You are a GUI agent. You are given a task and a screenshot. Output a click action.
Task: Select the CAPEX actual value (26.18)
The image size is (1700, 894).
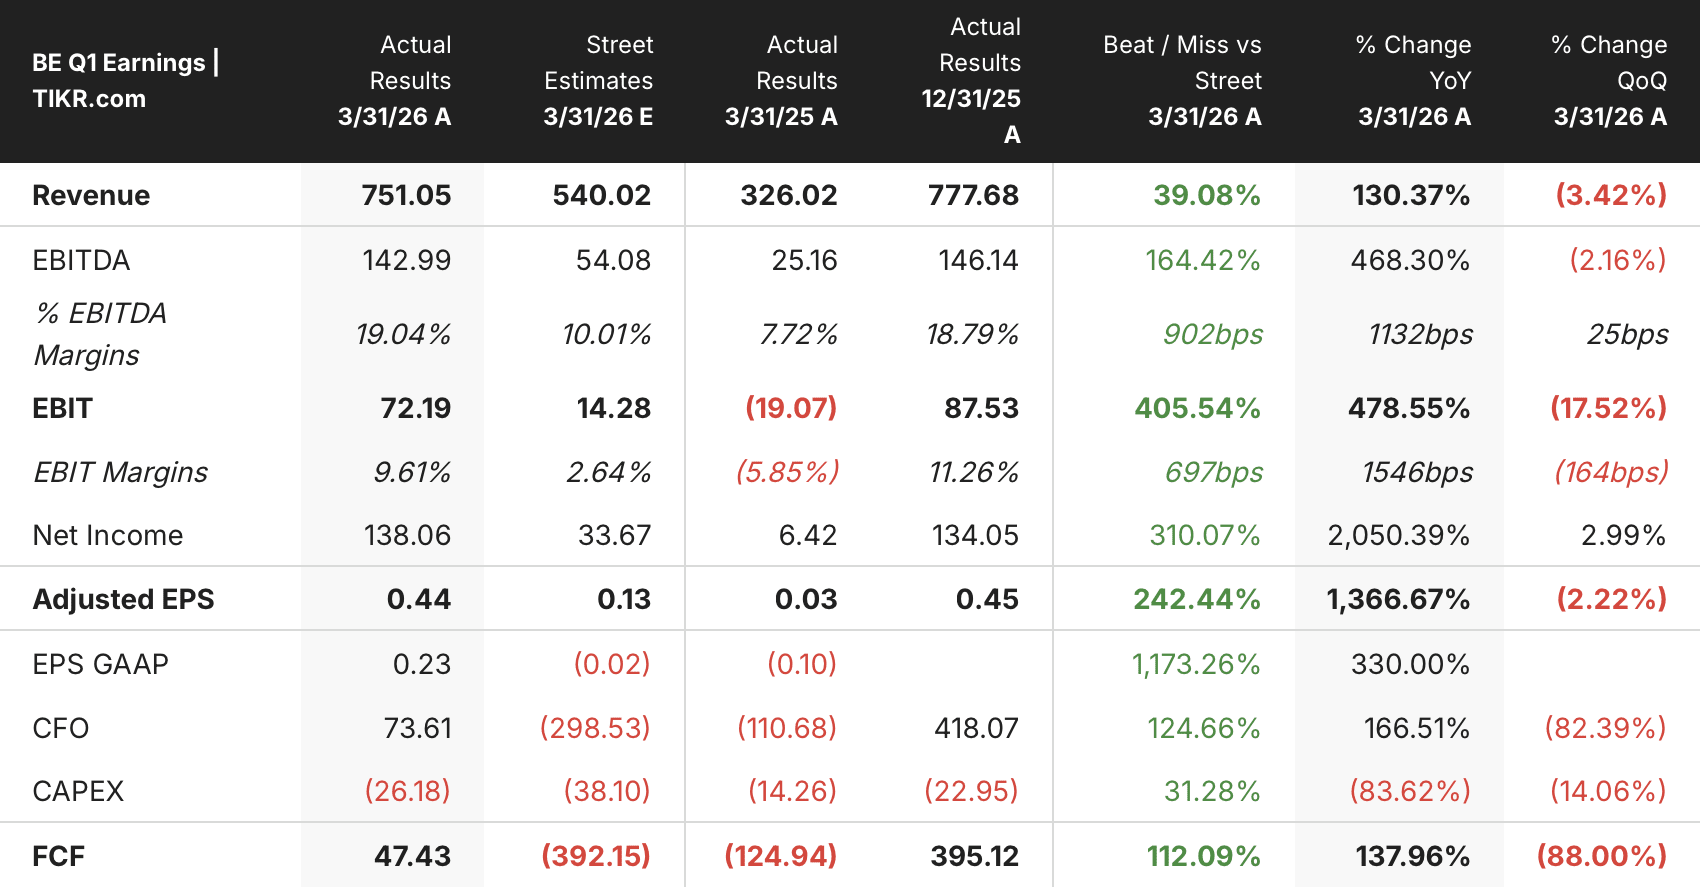(407, 791)
